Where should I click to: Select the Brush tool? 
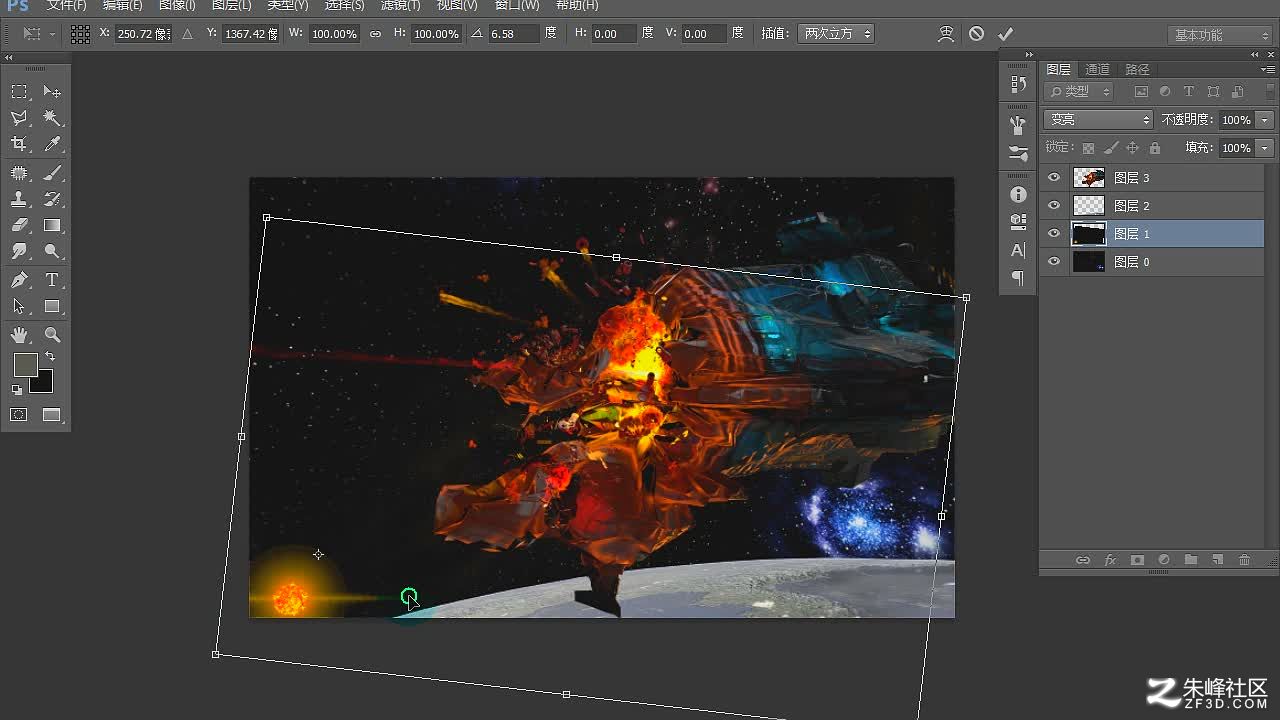pyautogui.click(x=52, y=173)
